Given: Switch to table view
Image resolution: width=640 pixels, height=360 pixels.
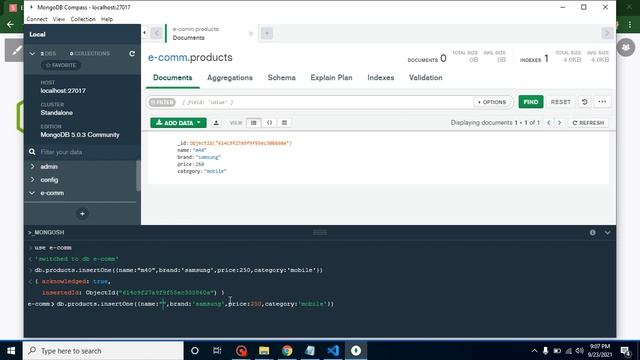Looking at the screenshot, I should [284, 123].
